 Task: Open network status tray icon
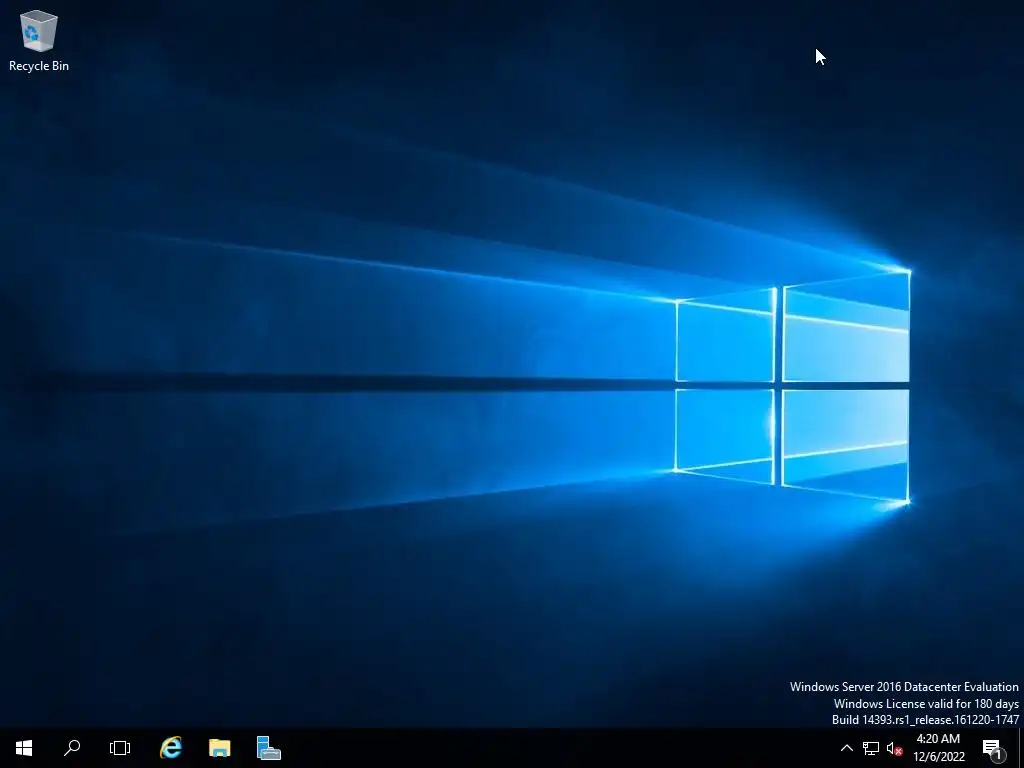(x=871, y=748)
